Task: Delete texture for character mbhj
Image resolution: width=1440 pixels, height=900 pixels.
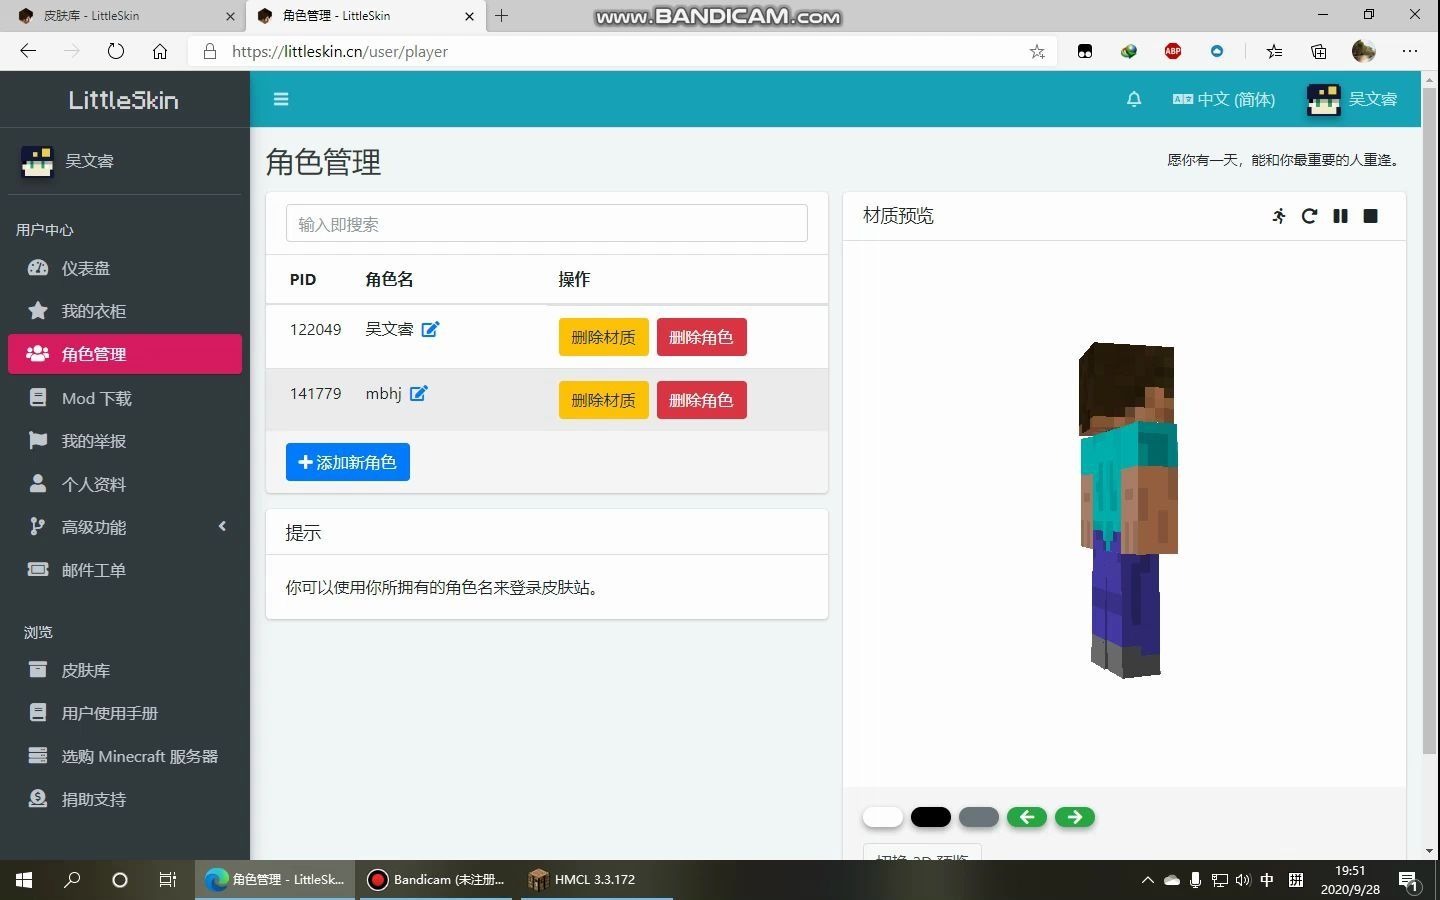Action: click(603, 400)
